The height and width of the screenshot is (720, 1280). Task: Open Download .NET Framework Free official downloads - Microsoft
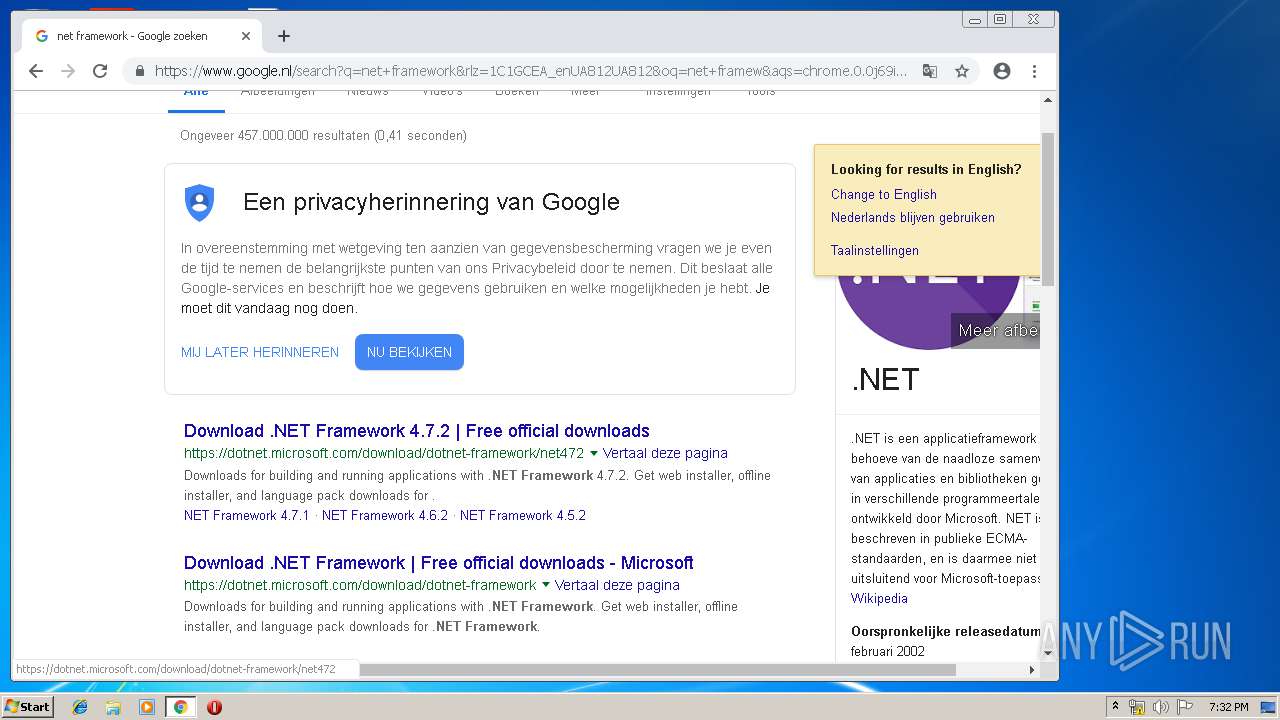[439, 563]
